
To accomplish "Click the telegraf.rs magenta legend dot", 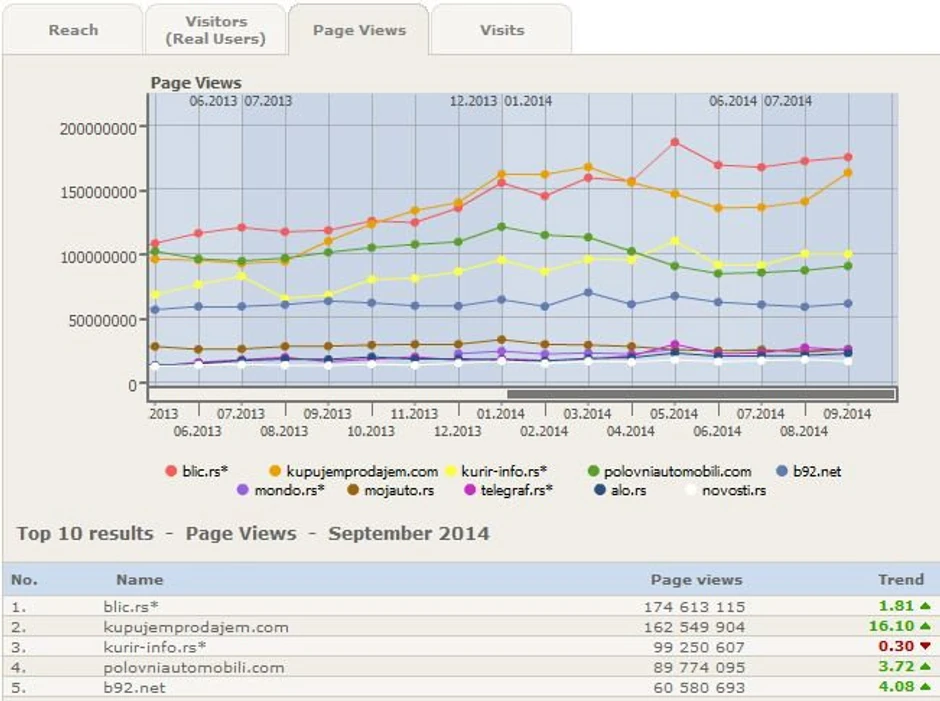I will pos(471,490).
